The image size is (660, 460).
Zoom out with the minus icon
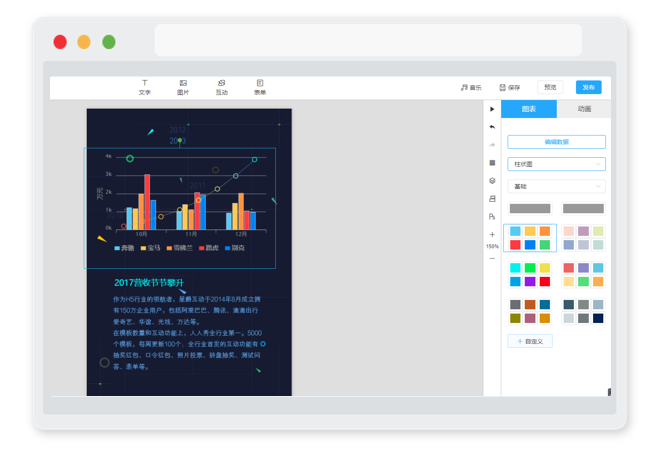492,258
